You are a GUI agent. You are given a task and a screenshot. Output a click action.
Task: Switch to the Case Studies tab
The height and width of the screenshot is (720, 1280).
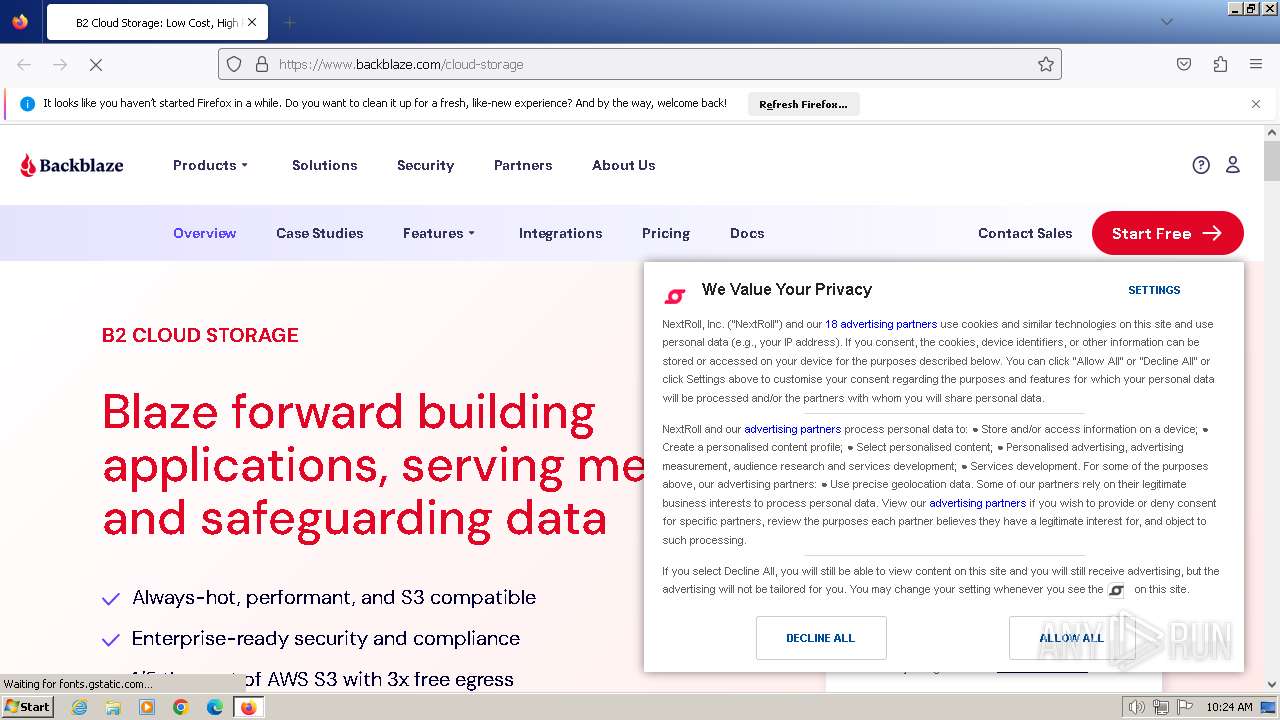tap(320, 233)
